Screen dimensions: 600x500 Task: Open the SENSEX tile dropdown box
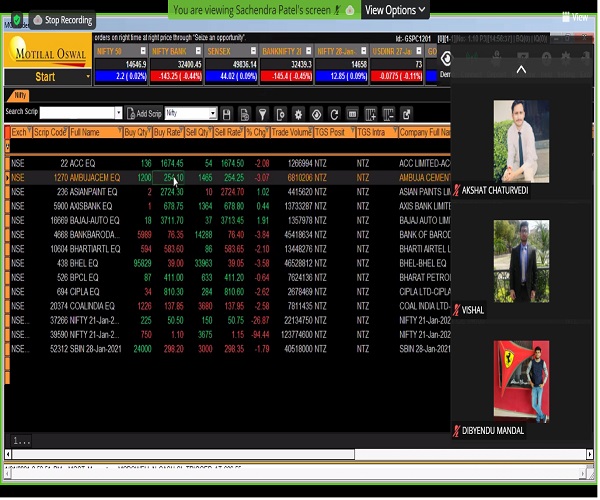pyautogui.click(x=254, y=51)
